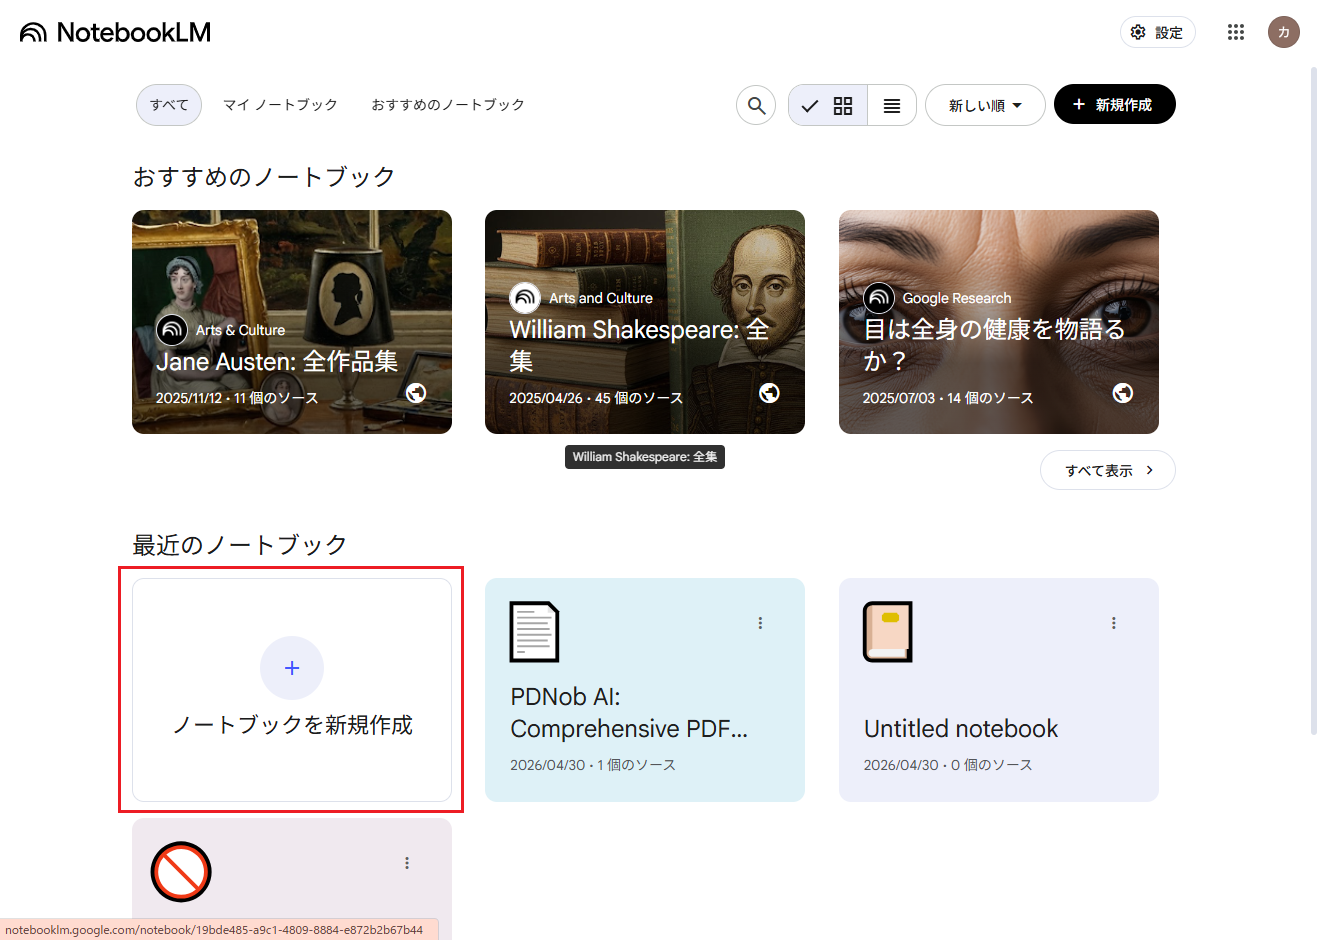Click the おすすめのノートブック section heading
Image resolution: width=1320 pixels, height=940 pixels.
tap(264, 177)
